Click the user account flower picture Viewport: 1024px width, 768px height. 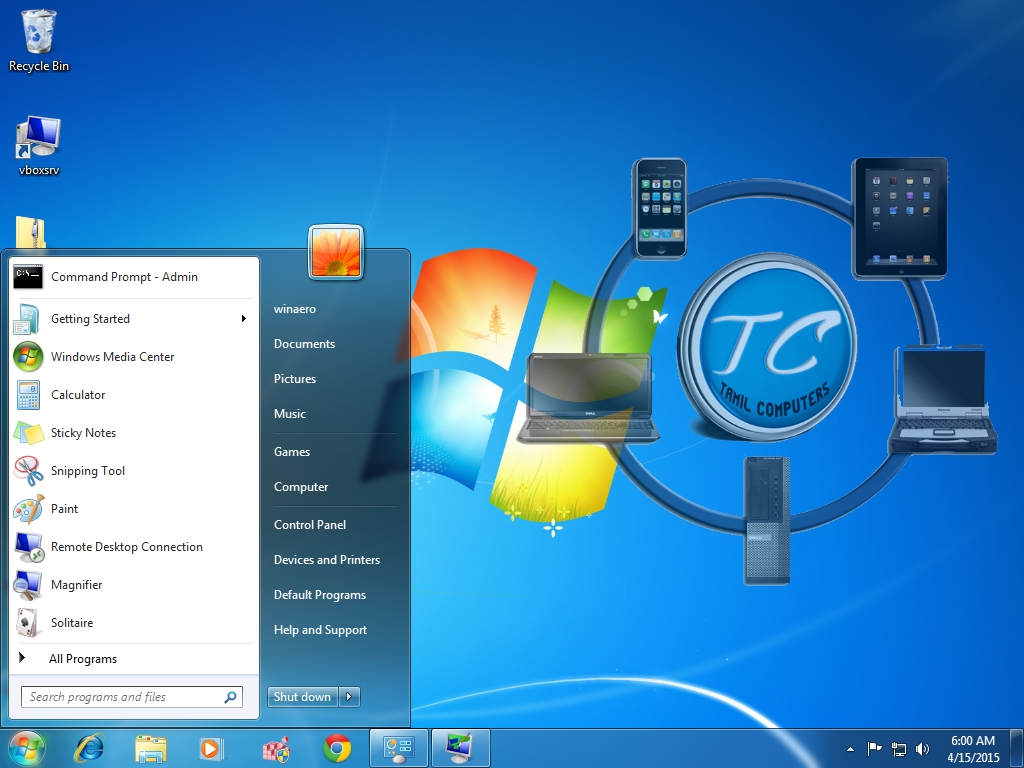click(x=336, y=252)
